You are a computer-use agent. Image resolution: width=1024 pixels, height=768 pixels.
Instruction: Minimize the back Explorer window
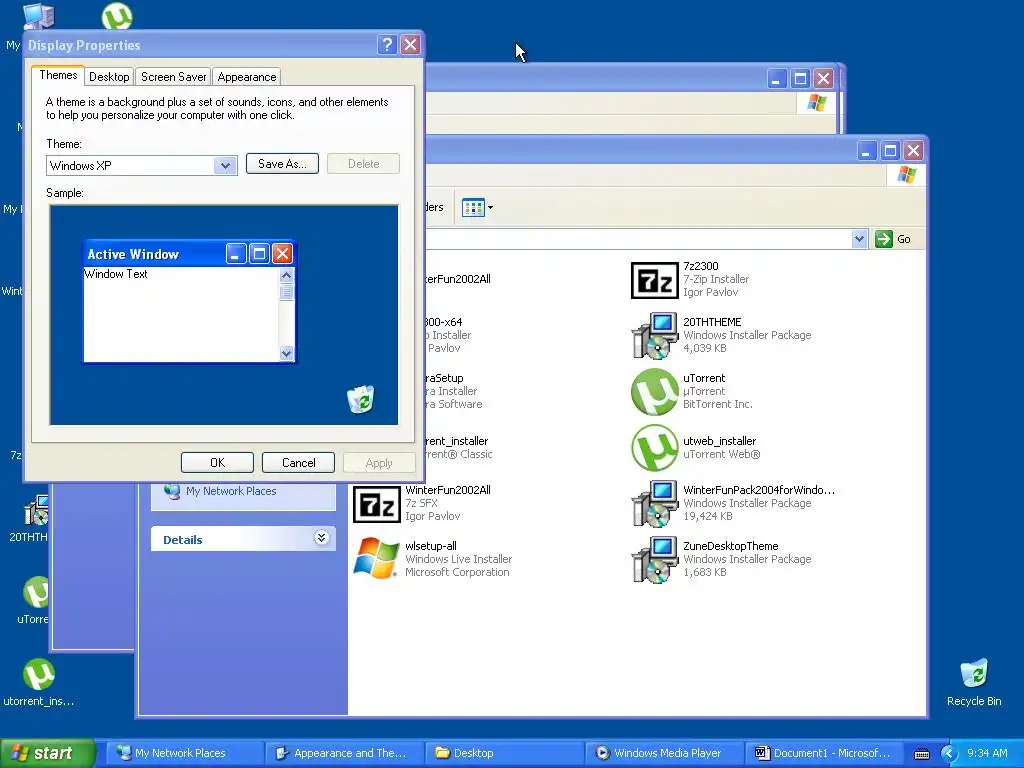pos(776,79)
